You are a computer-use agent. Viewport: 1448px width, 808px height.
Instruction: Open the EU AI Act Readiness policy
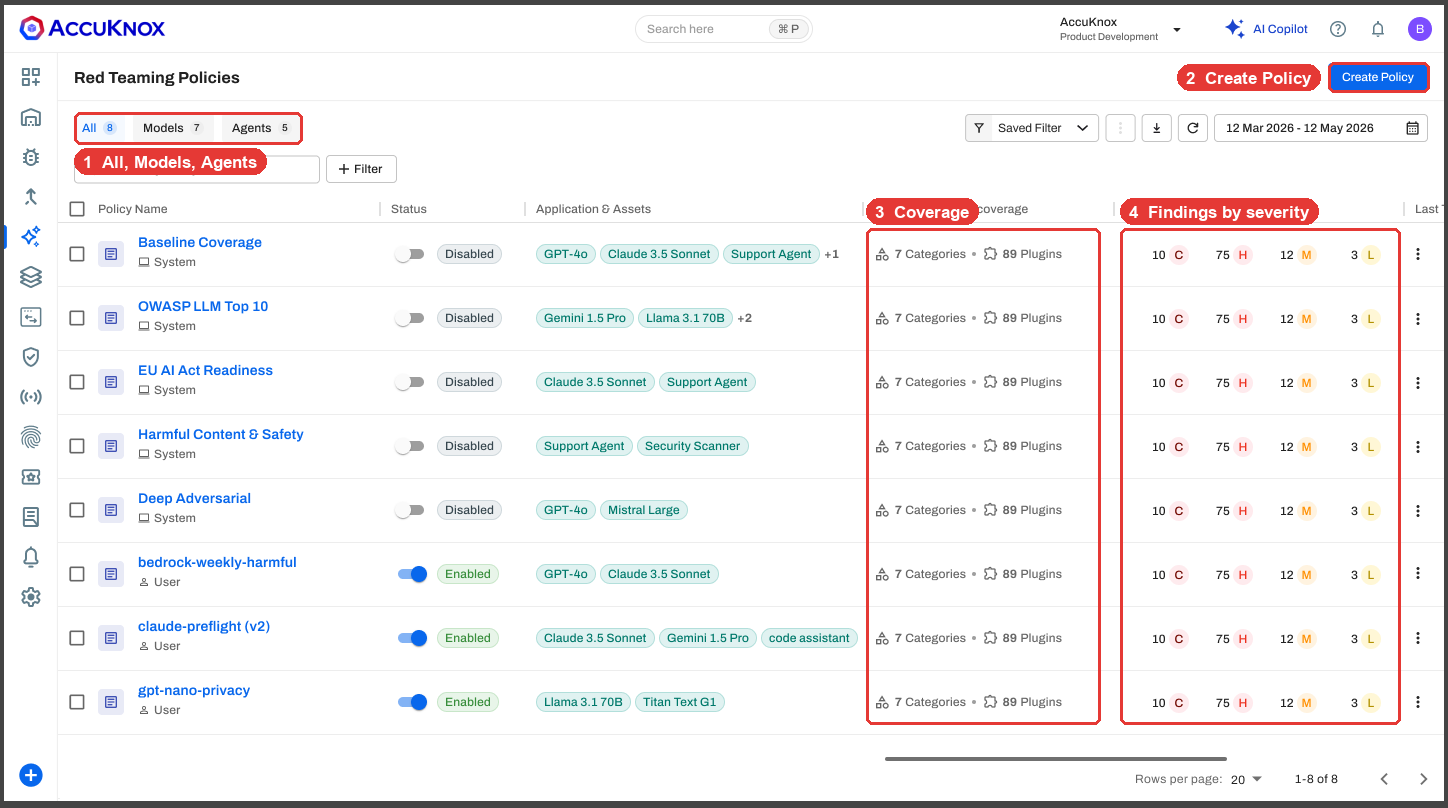tap(205, 370)
